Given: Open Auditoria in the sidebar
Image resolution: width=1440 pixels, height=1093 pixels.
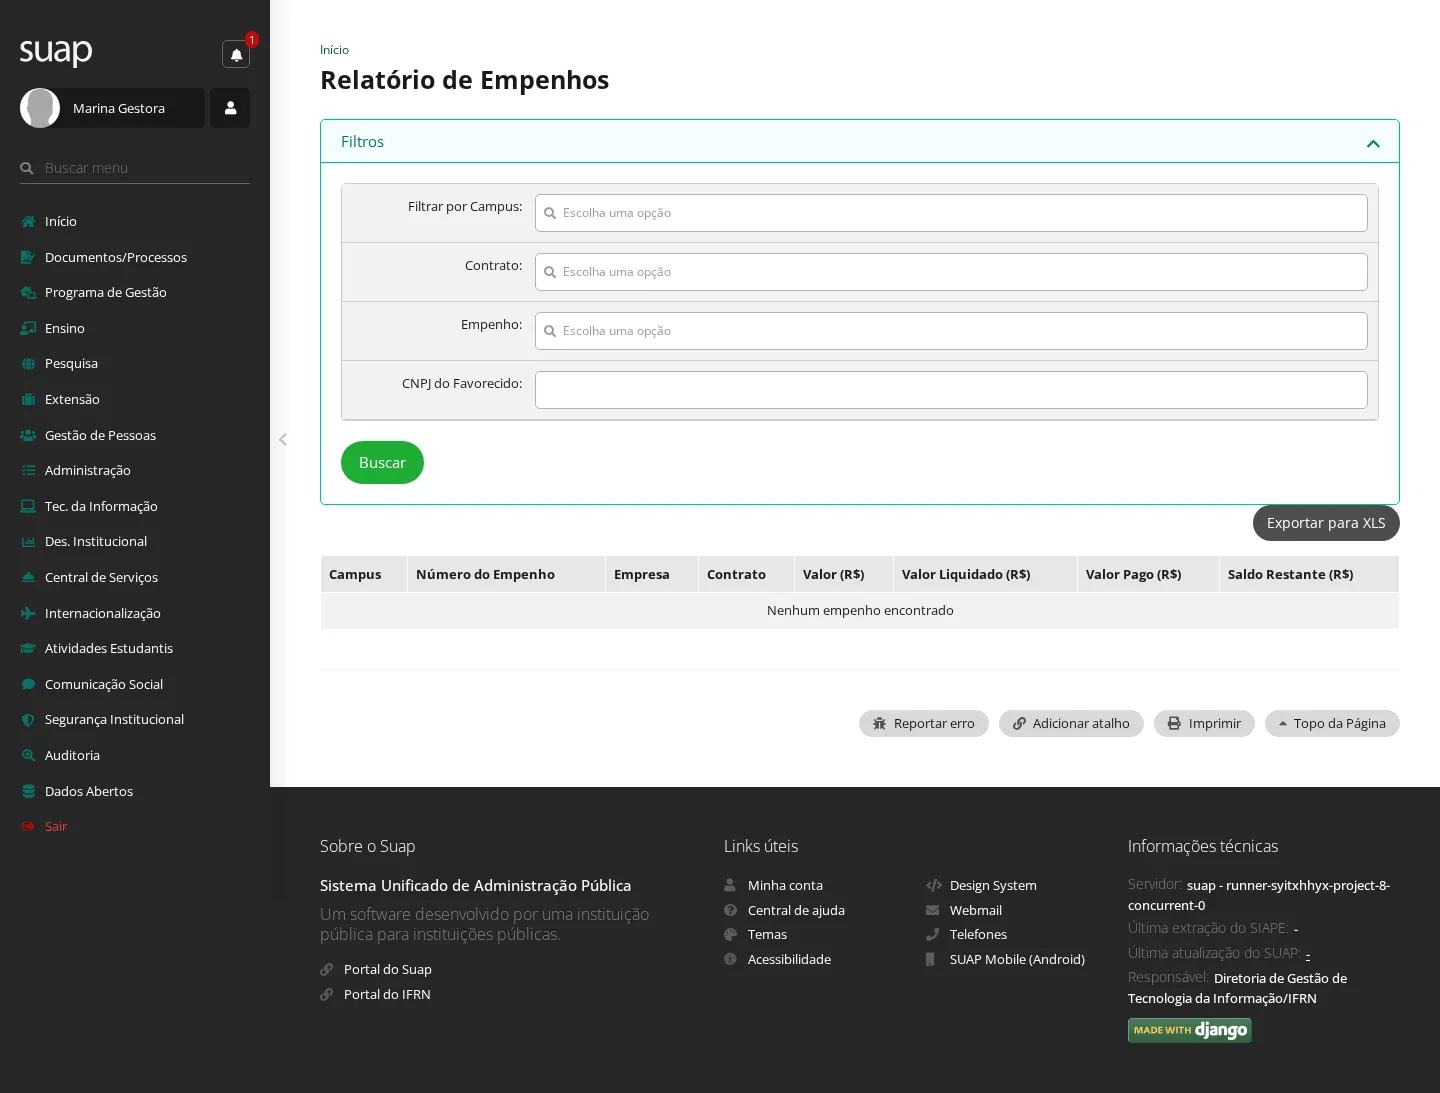Looking at the screenshot, I should point(135,755).
